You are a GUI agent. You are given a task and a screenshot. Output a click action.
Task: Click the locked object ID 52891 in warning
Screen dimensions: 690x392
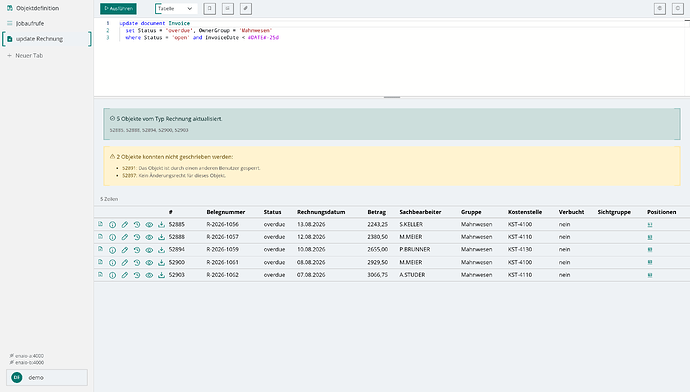coord(129,168)
